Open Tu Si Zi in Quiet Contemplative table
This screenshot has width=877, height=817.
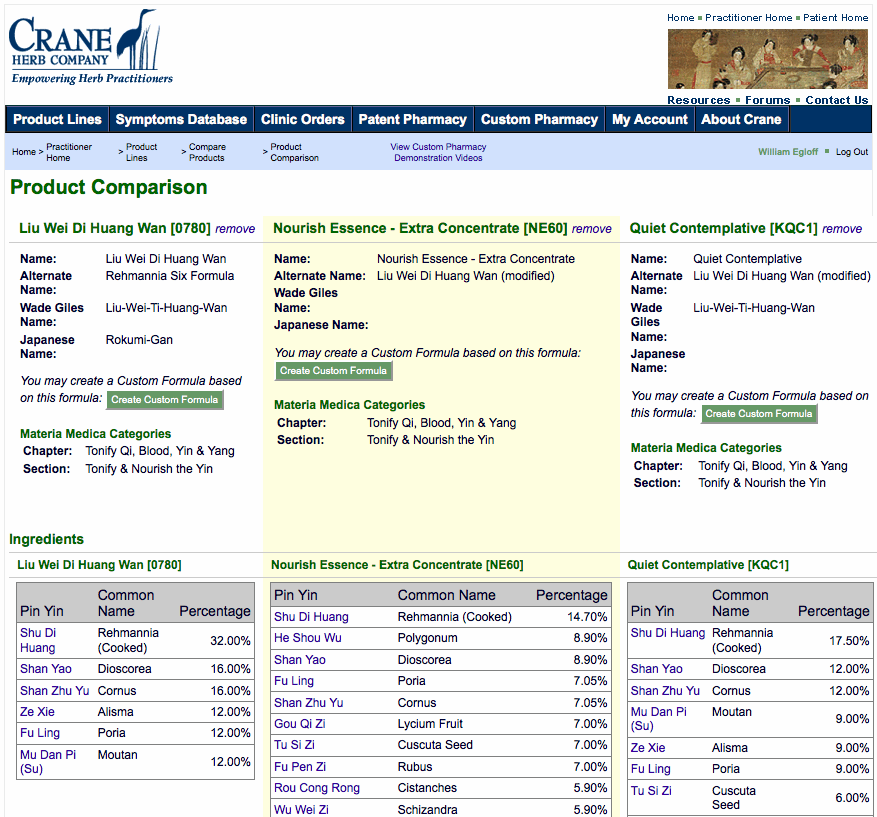651,791
